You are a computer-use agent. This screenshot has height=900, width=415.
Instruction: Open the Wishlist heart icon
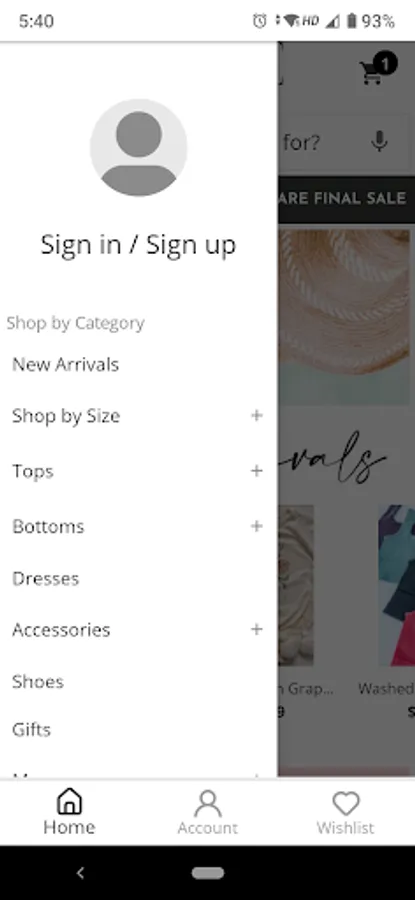346,803
